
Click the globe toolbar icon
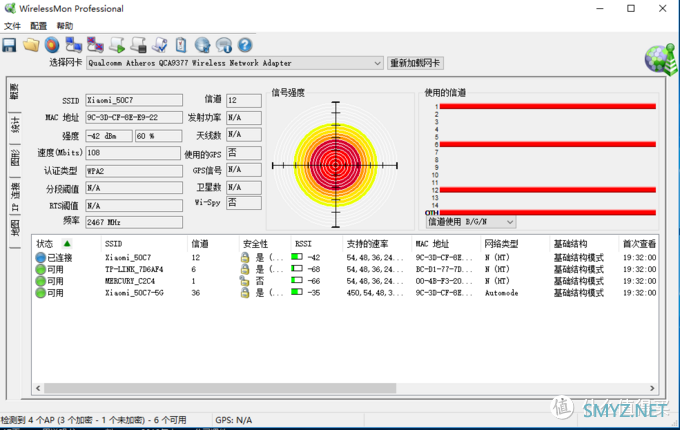[202, 45]
